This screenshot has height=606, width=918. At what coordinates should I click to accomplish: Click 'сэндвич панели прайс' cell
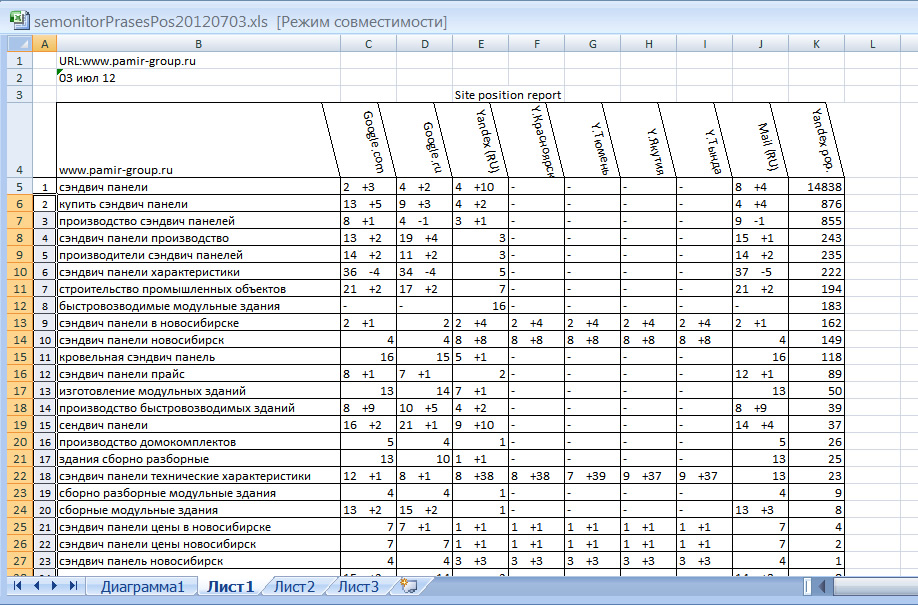[198, 374]
